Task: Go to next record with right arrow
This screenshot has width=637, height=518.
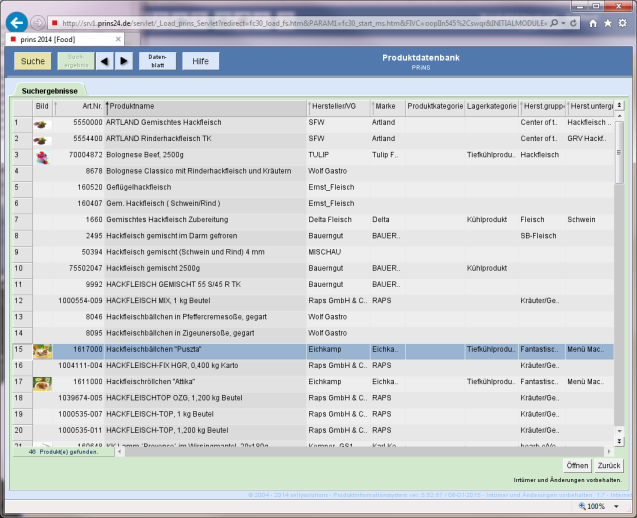Action: tap(124, 62)
